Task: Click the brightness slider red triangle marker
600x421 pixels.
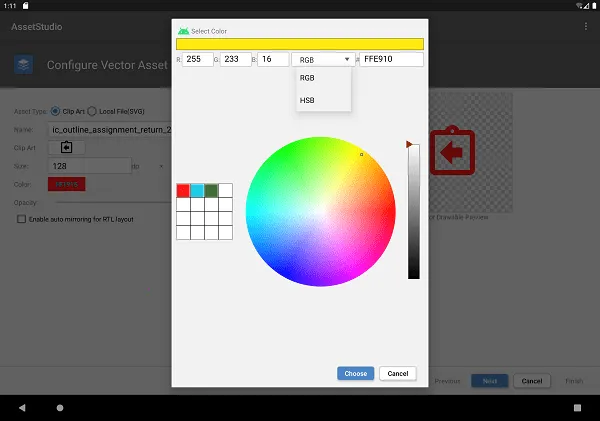Action: click(x=409, y=144)
